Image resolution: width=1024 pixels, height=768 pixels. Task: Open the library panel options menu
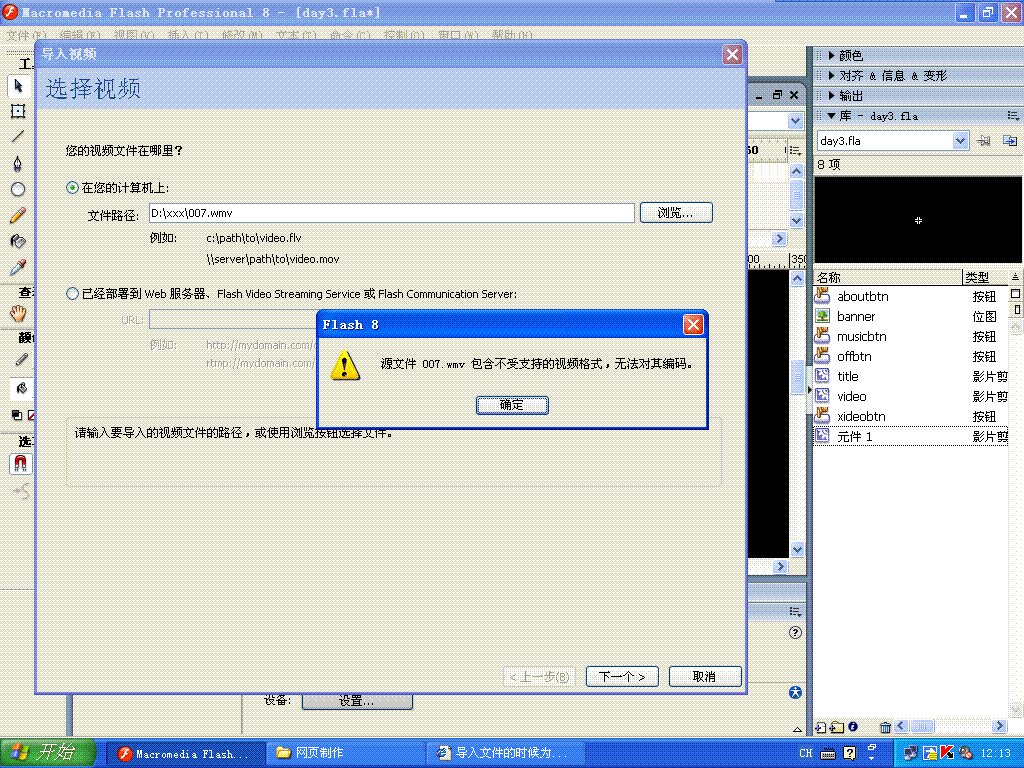click(x=1013, y=116)
